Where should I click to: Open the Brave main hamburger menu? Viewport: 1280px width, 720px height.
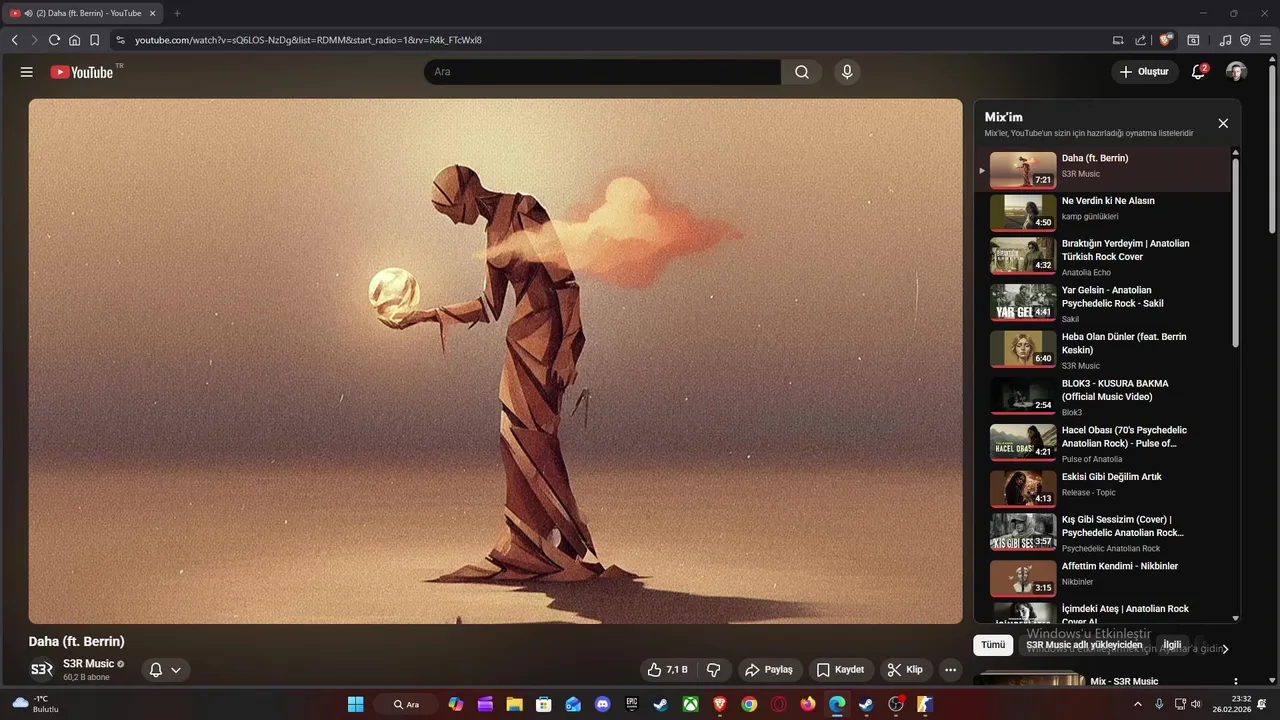point(1266,40)
